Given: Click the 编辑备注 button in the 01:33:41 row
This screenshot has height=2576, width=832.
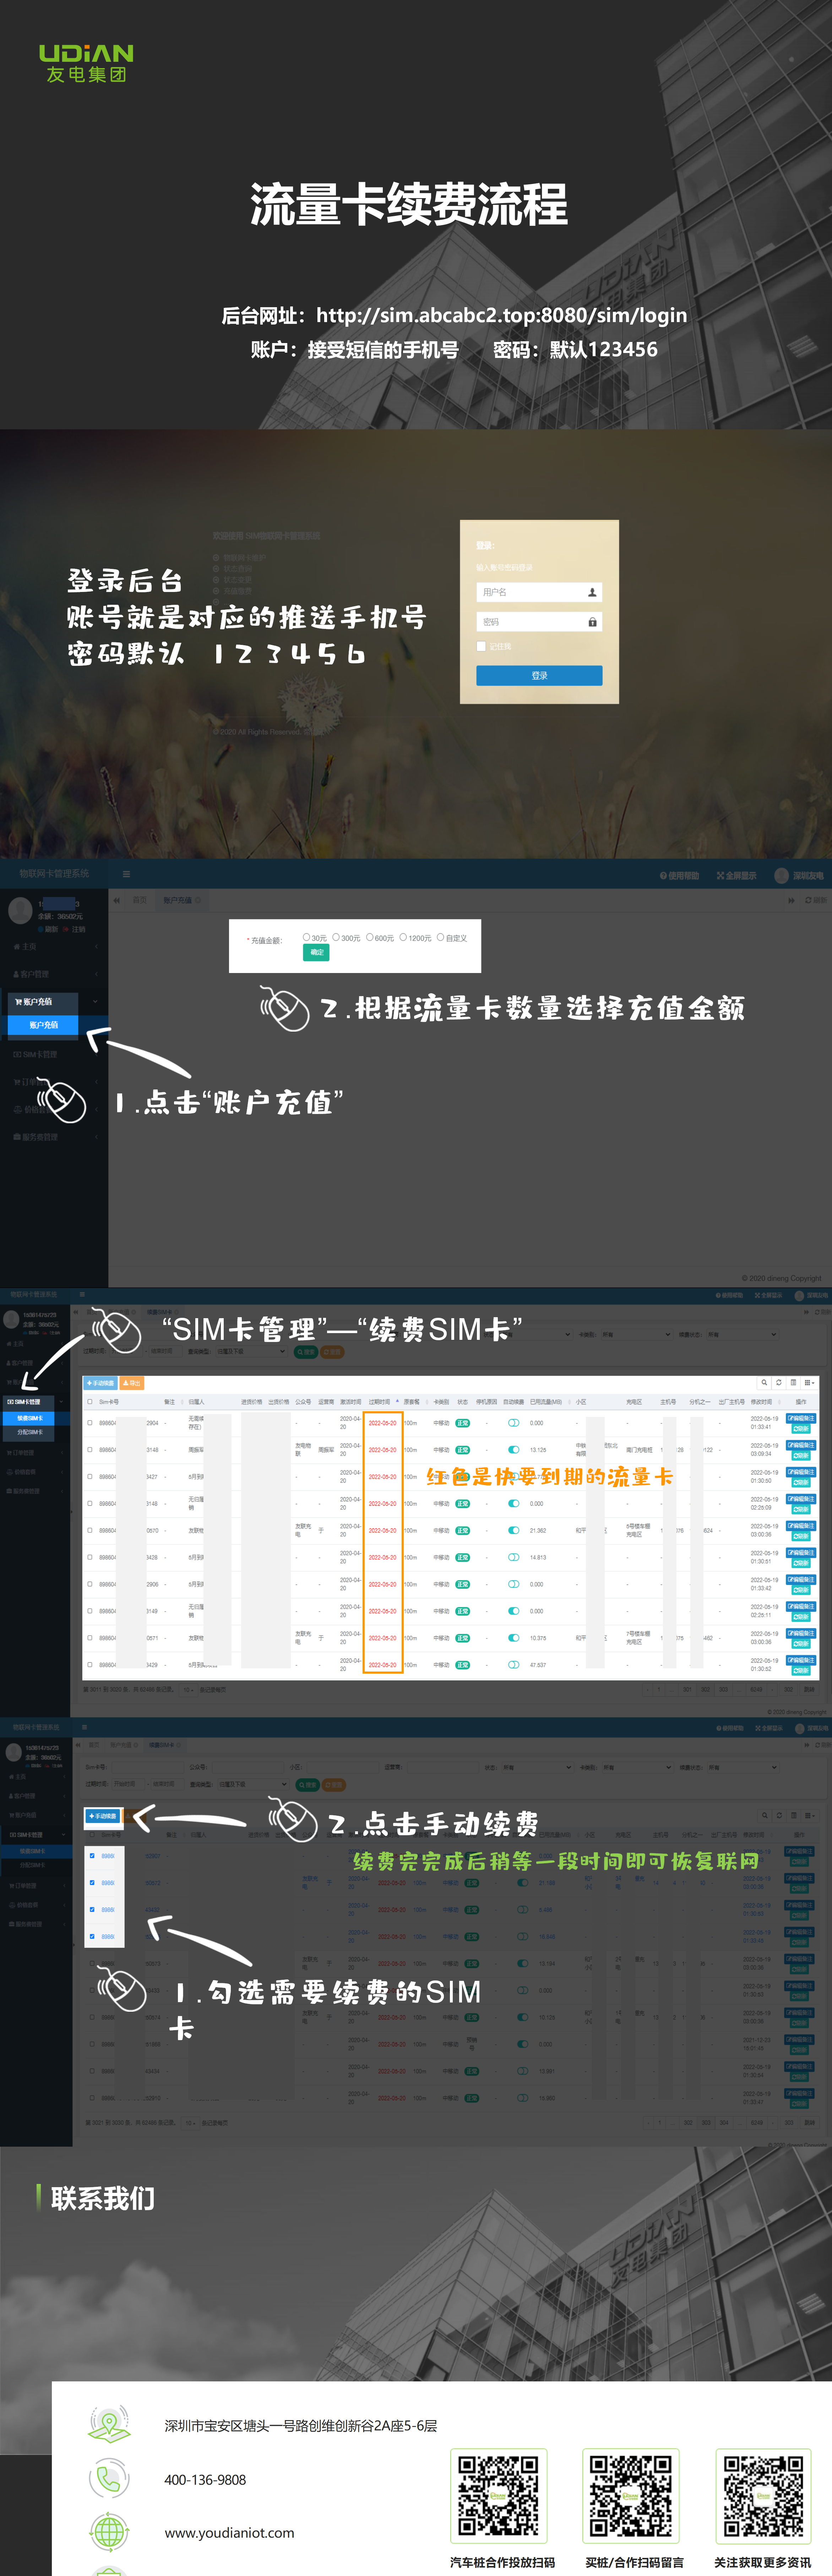Looking at the screenshot, I should click(801, 1418).
